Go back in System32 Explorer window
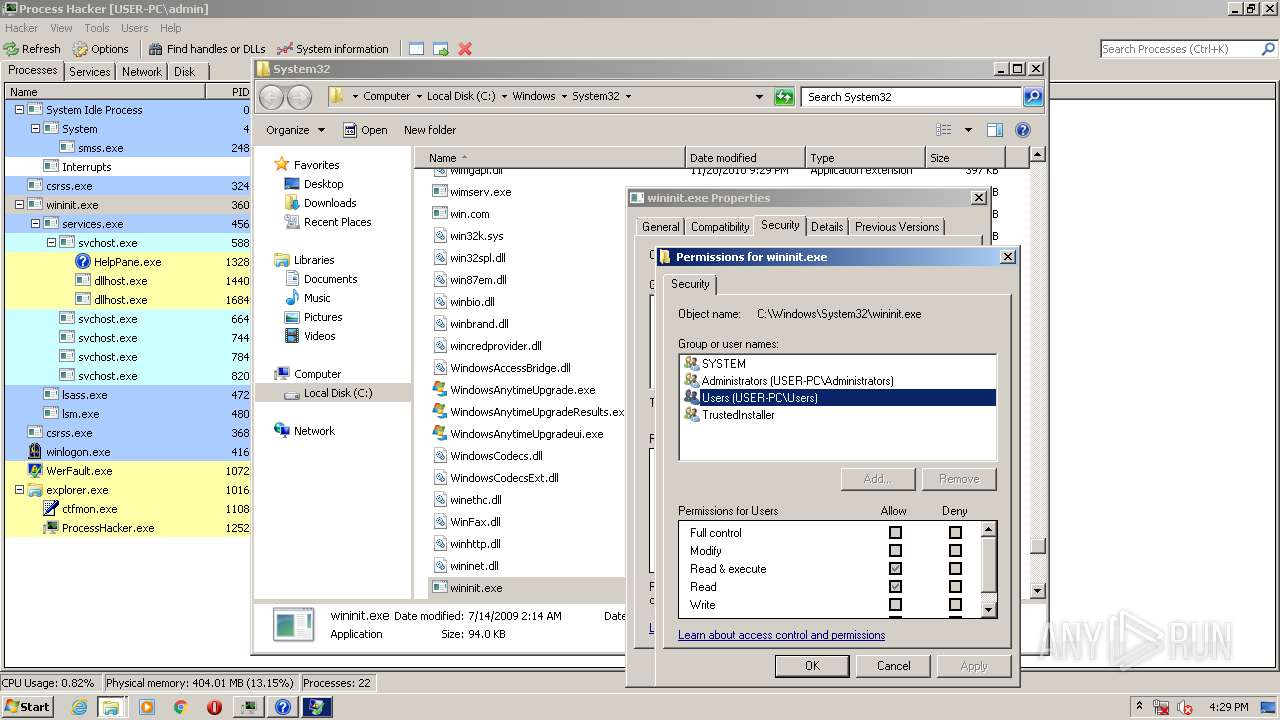This screenshot has height=720, width=1280. 272,97
